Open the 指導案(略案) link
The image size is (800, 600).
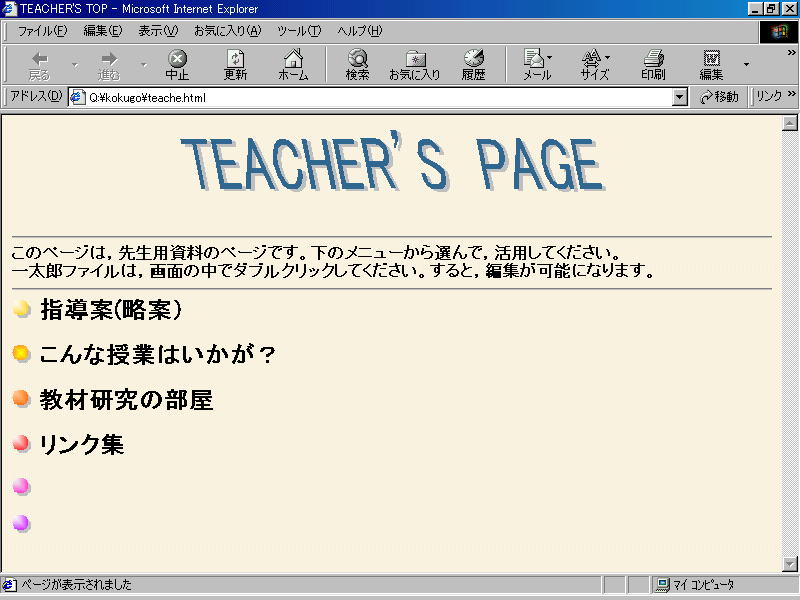(x=111, y=309)
